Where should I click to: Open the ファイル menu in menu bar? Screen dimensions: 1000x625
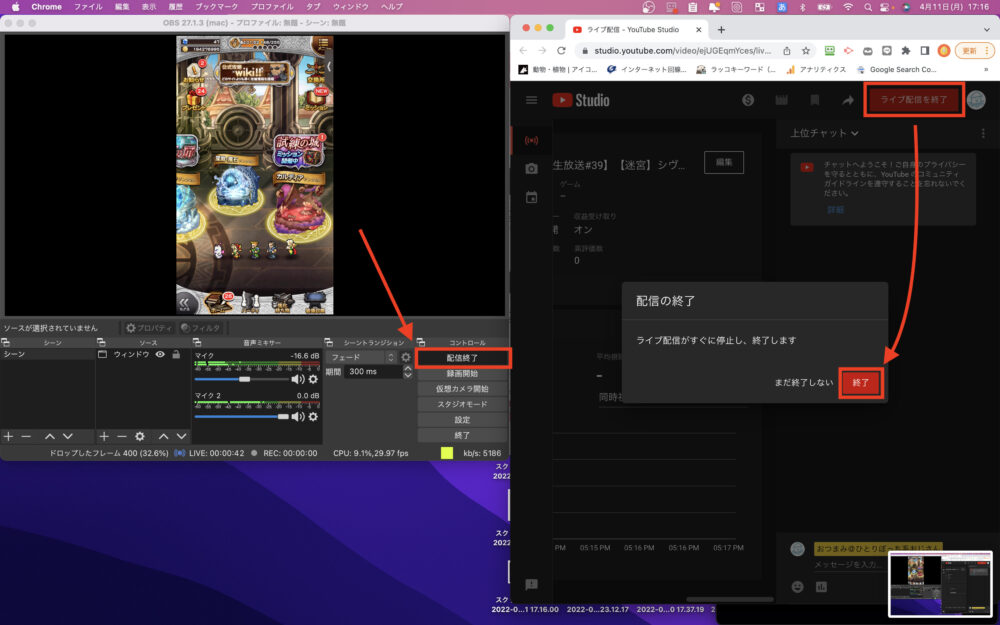point(88,7)
